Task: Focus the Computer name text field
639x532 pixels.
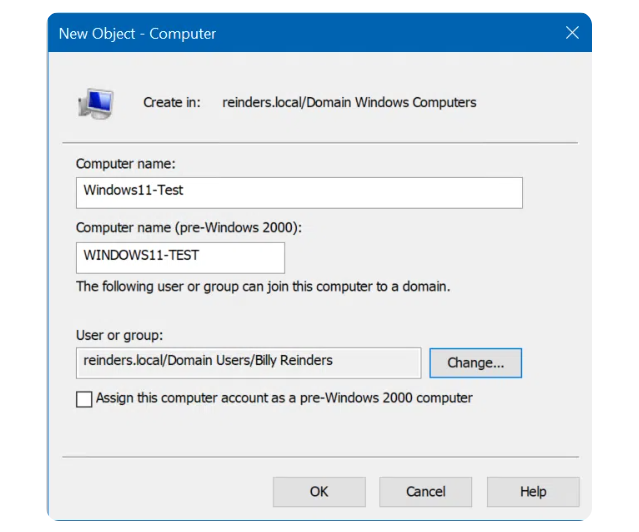Action: (x=299, y=192)
